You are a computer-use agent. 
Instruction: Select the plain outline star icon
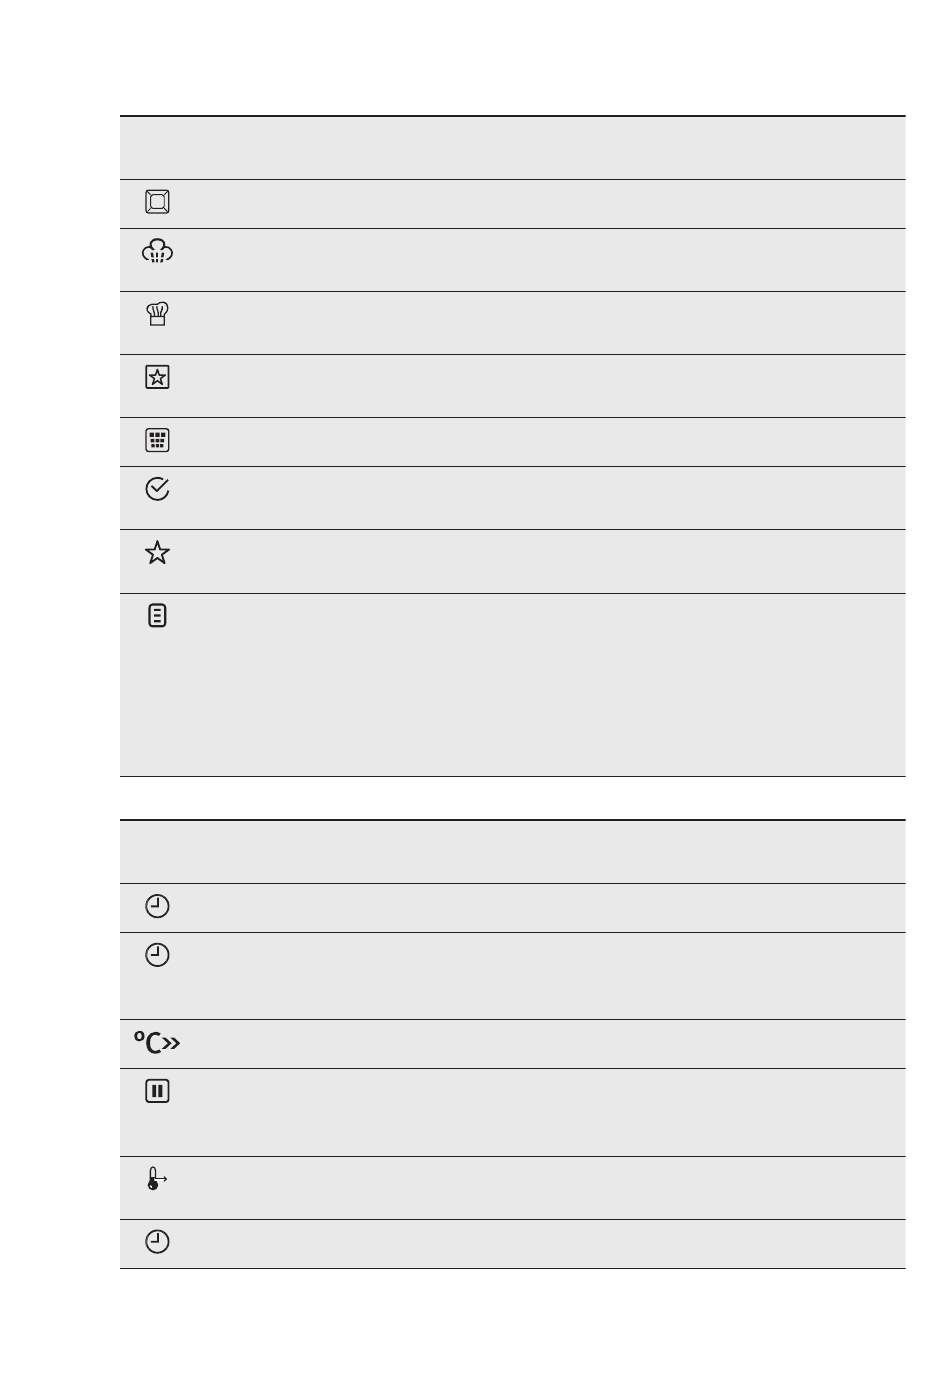pyautogui.click(x=157, y=552)
